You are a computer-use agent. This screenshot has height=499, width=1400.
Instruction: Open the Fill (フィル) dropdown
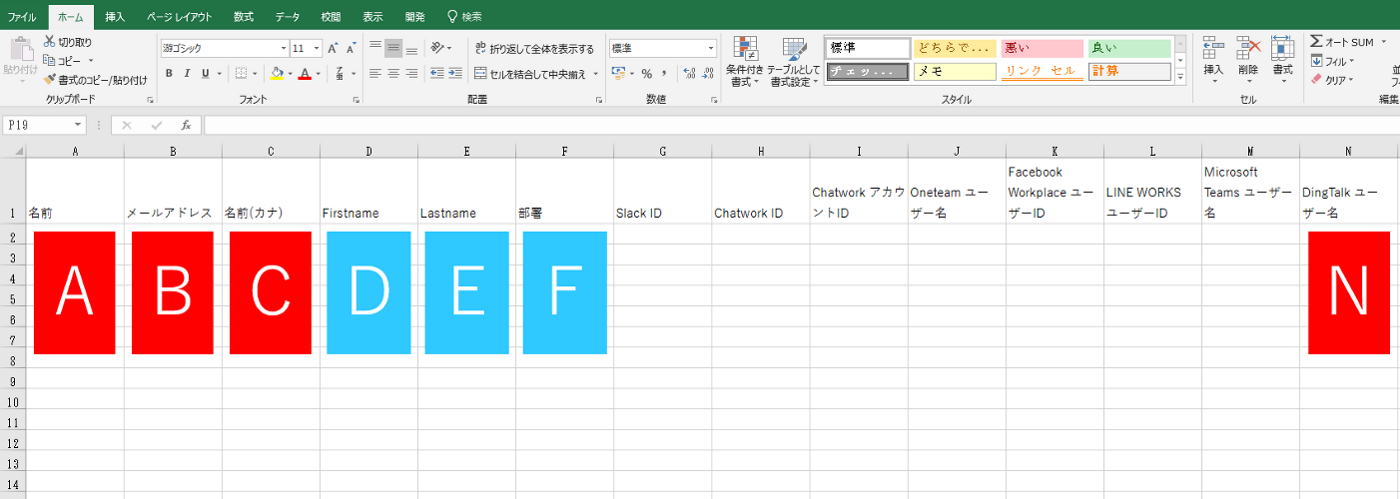(1333, 61)
